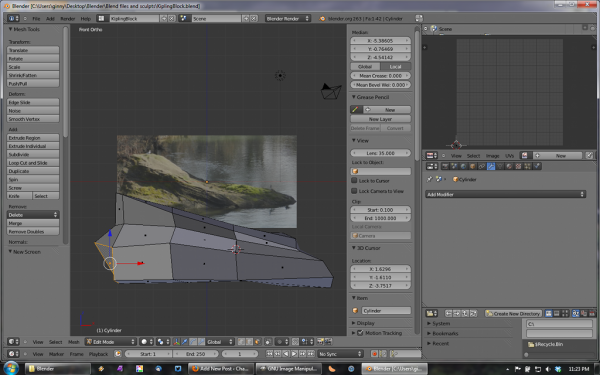Open the Material properties sphere icon
Screen dimensions: 600x375
509,166
